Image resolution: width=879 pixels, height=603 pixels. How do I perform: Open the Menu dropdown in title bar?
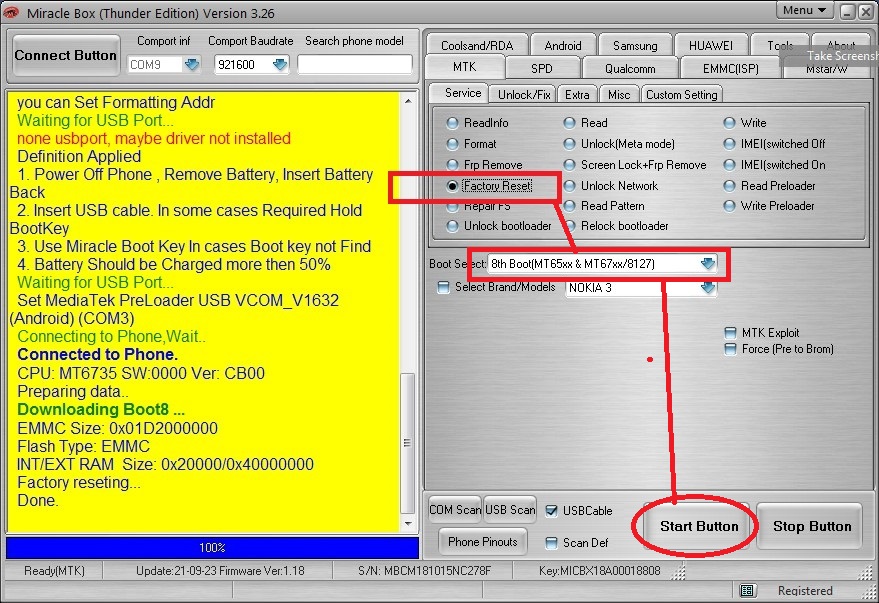point(804,10)
